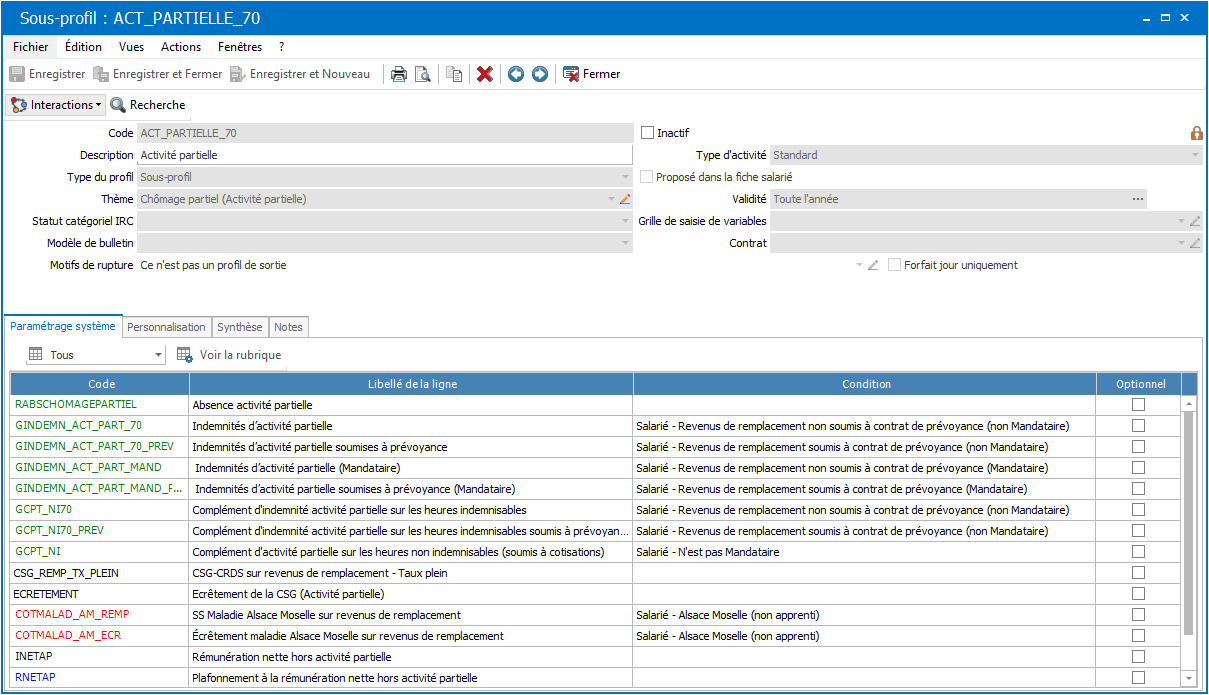Expand the Modèle de bulletin dropdown
This screenshot has width=1209, height=695.
[x=625, y=243]
